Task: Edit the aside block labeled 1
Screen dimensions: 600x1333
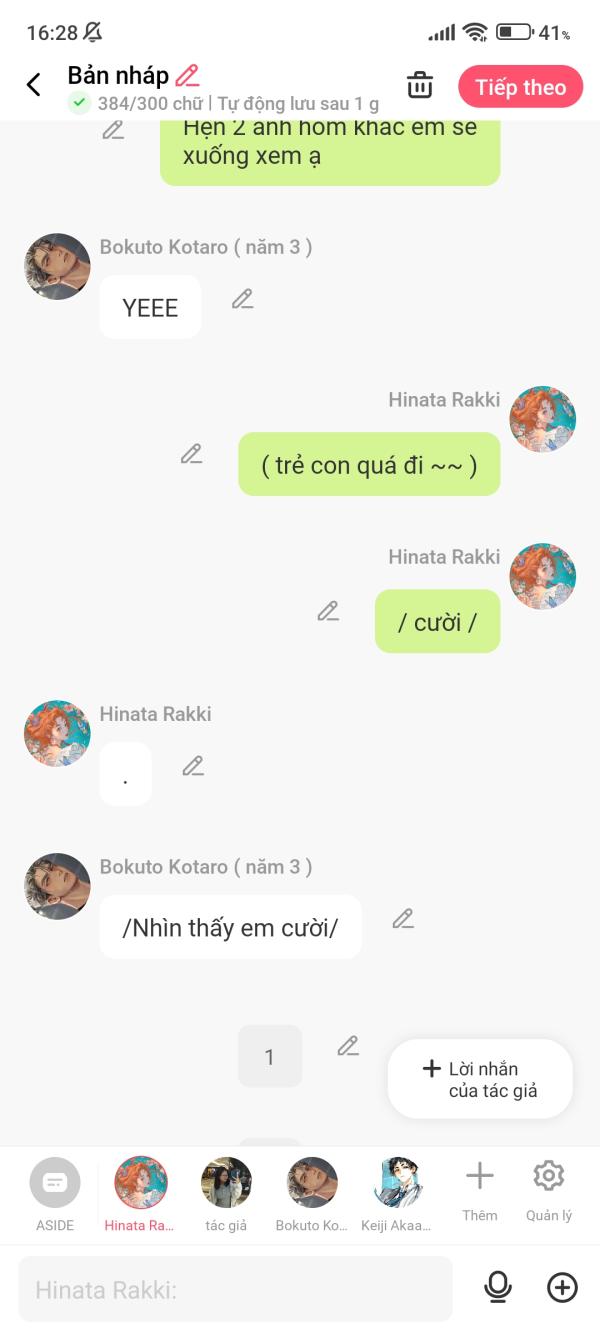Action: click(347, 1046)
